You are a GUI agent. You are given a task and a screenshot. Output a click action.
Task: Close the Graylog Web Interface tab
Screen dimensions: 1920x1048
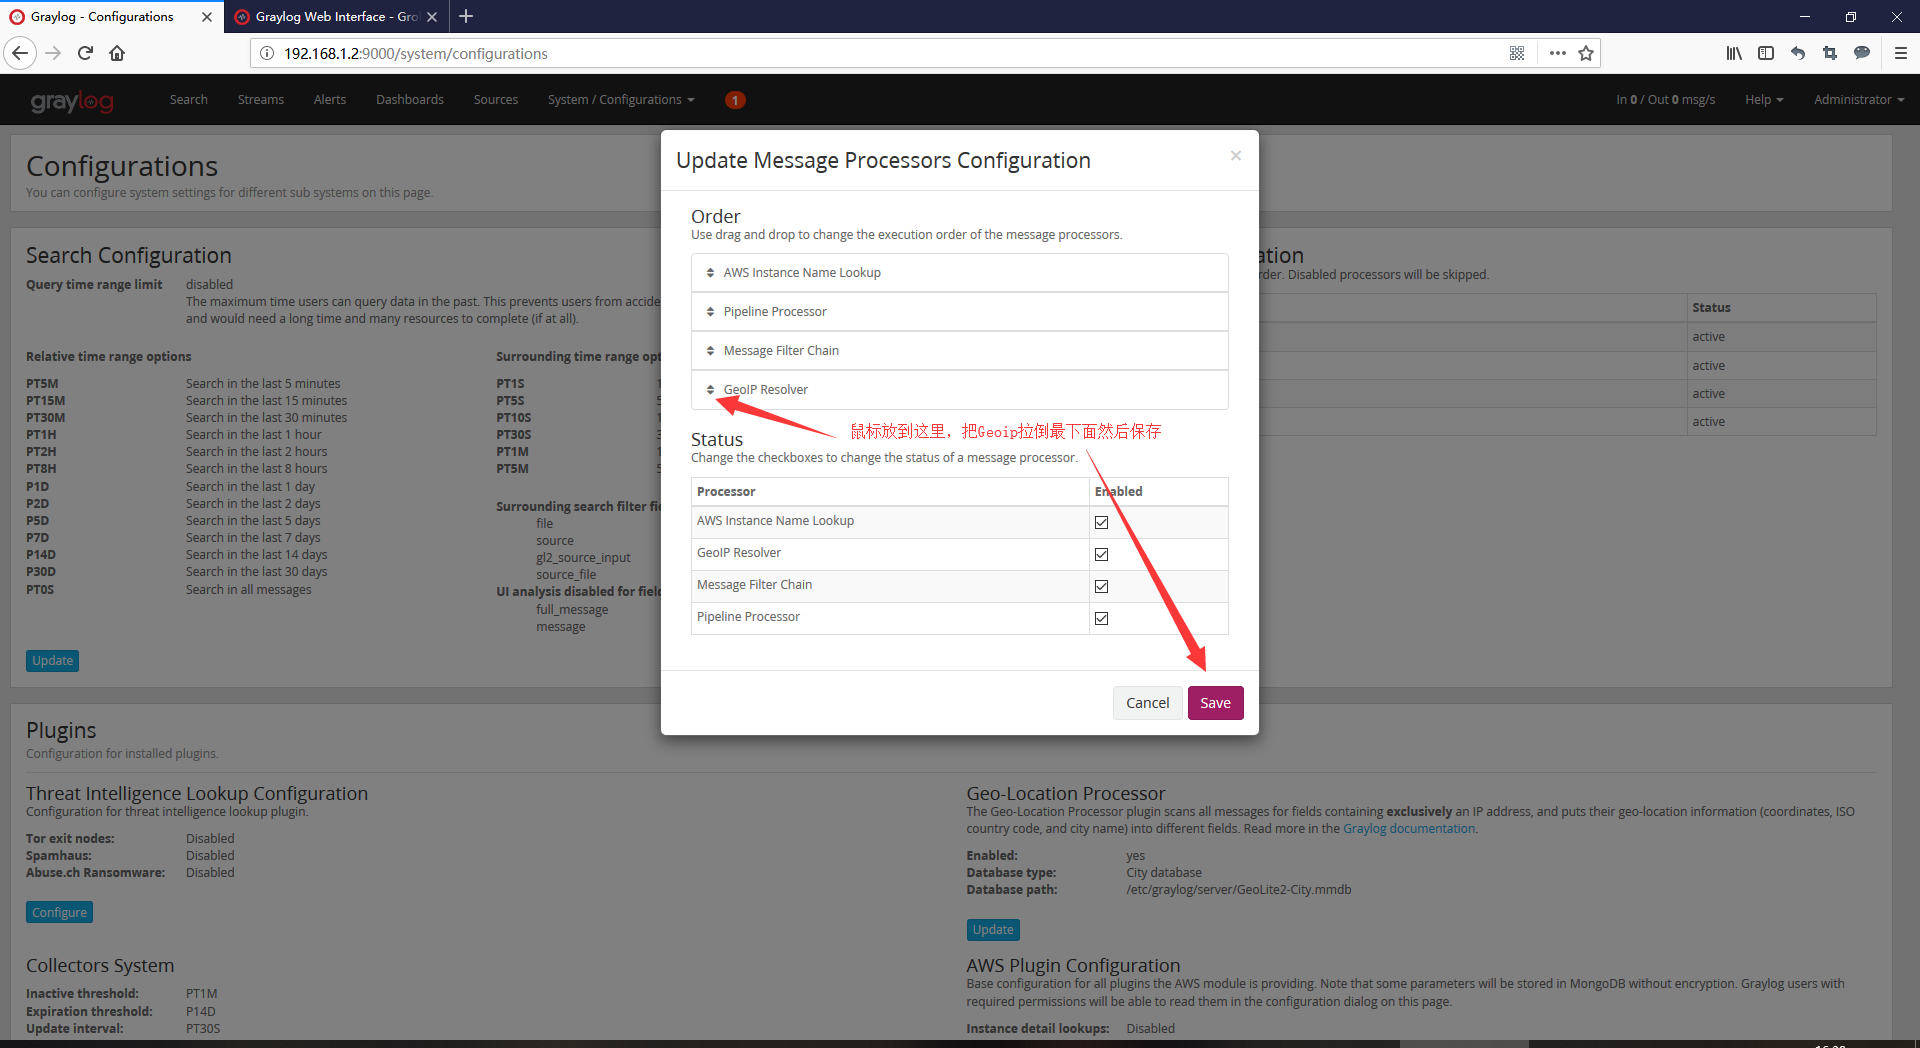pyautogui.click(x=432, y=17)
